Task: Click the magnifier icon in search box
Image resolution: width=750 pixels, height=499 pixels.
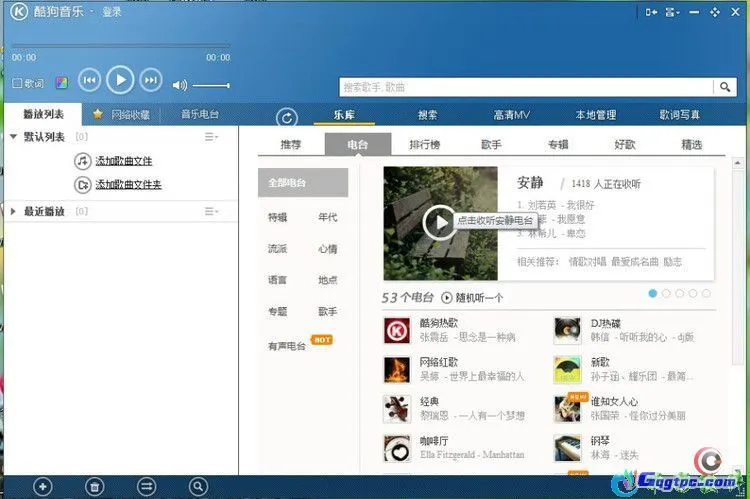Action: tap(727, 87)
